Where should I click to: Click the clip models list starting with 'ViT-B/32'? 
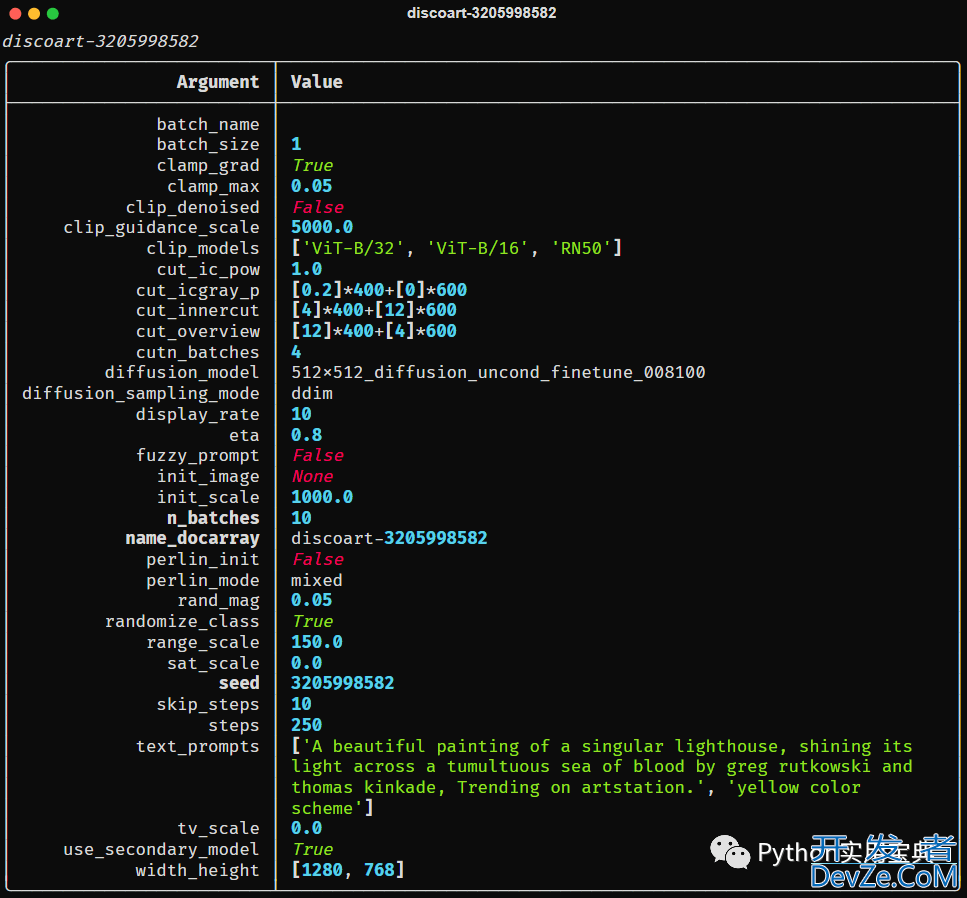pyautogui.click(x=456, y=249)
